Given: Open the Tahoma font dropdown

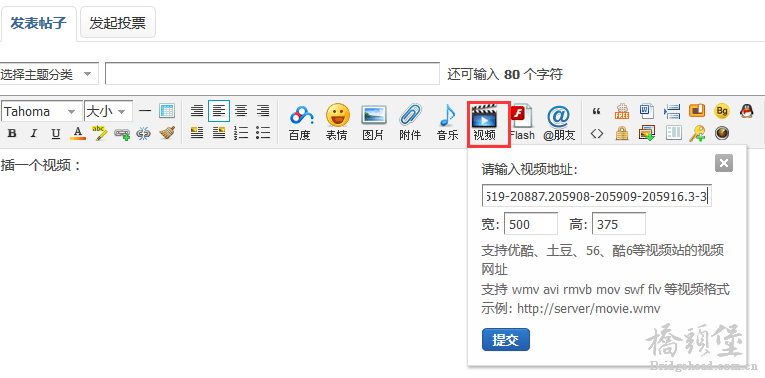Looking at the screenshot, I should [x=42, y=111].
